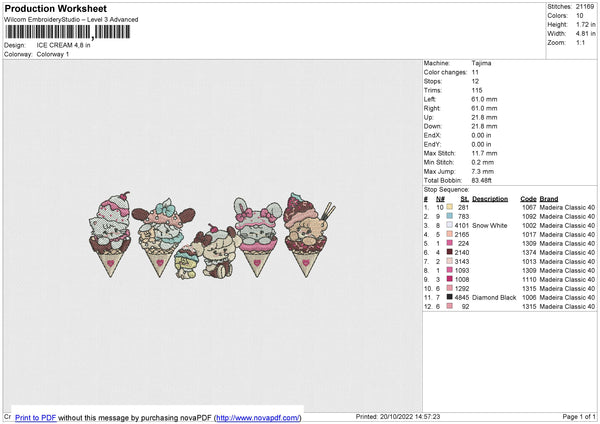Image resolution: width=600 pixels, height=424 pixels.
Task: Select the "Production Worksheet" title
Action: click(55, 8)
